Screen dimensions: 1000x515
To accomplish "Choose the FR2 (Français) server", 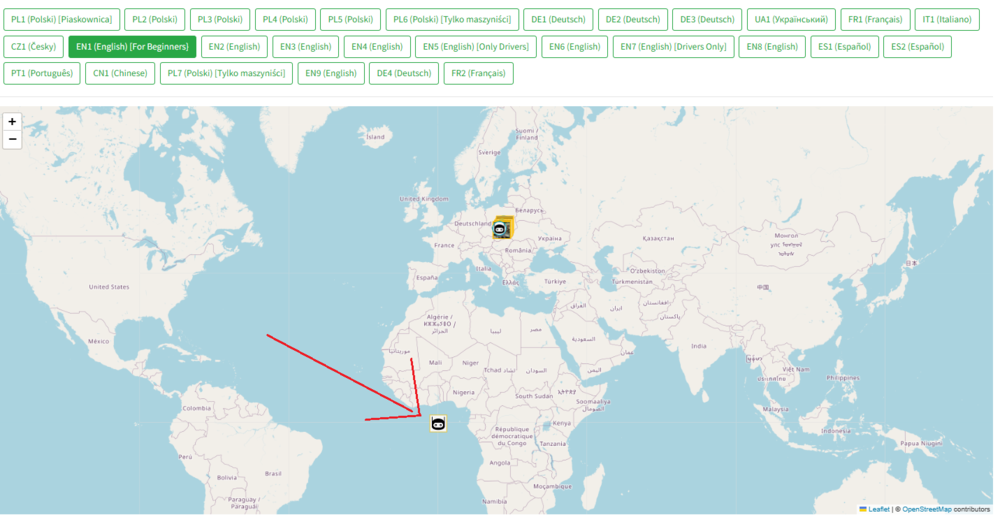I will pos(478,73).
